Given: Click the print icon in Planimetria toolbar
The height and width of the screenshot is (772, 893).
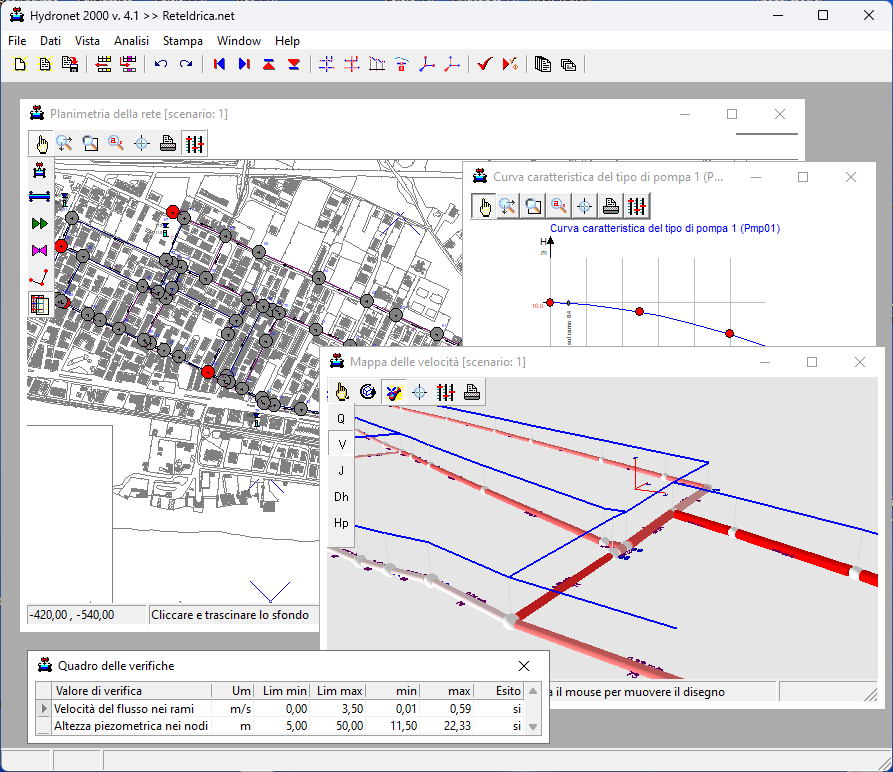Looking at the screenshot, I should click(x=168, y=143).
